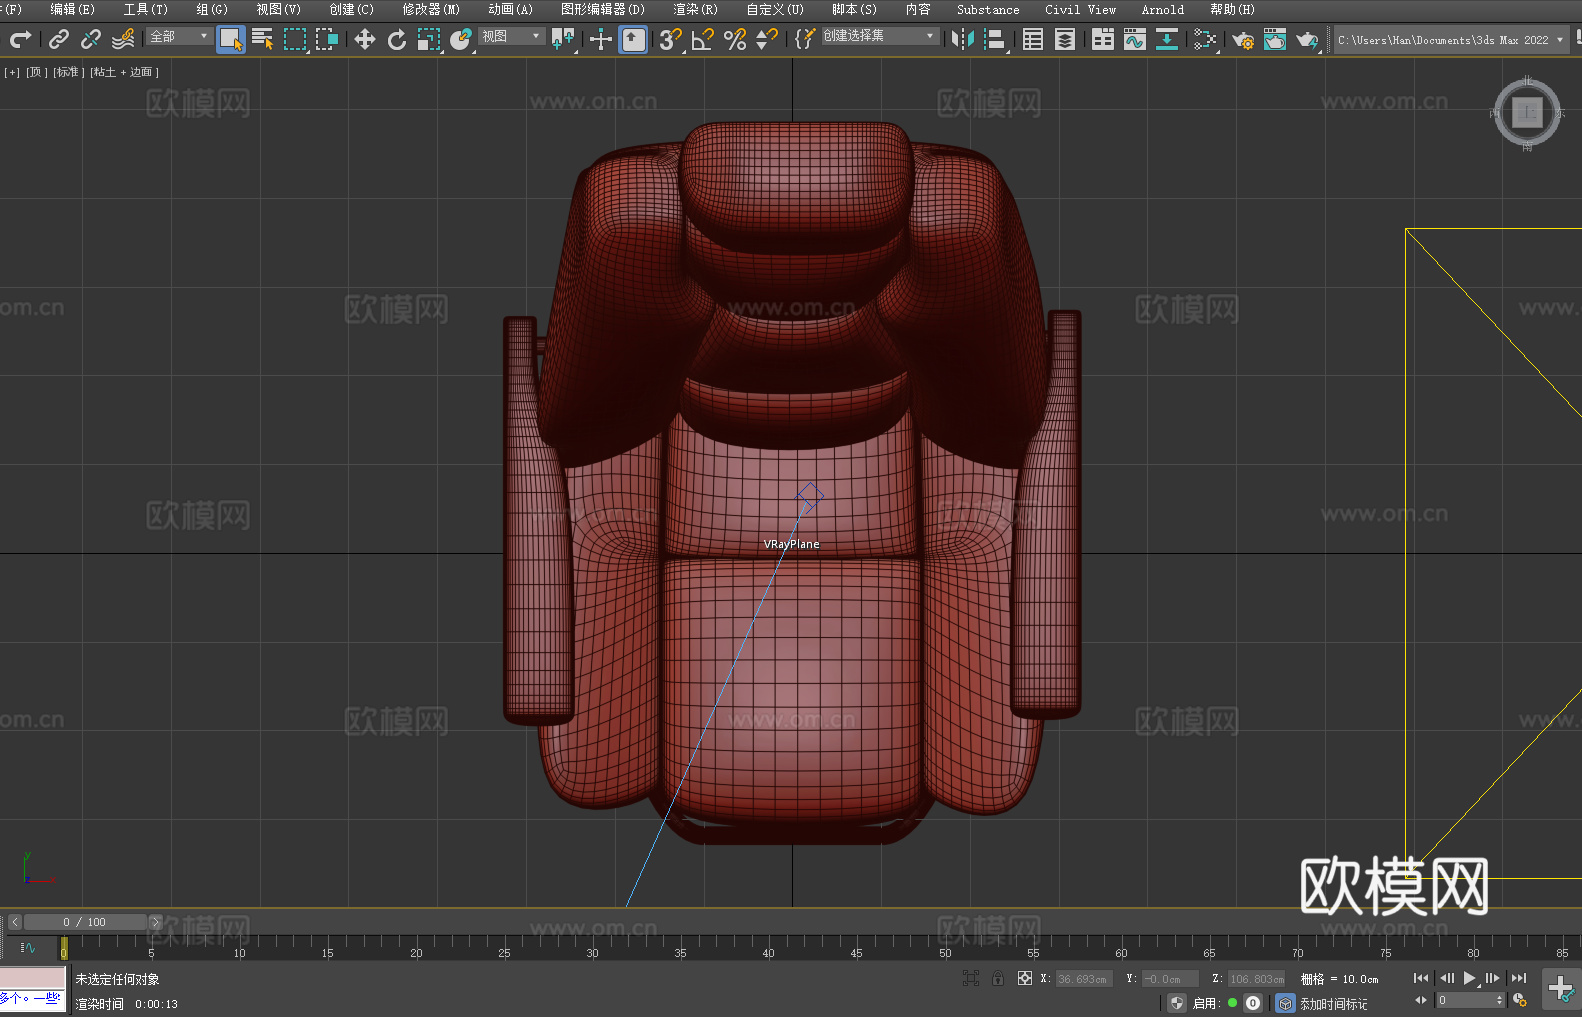Click Edit Named Selection Sets icon

805,39
